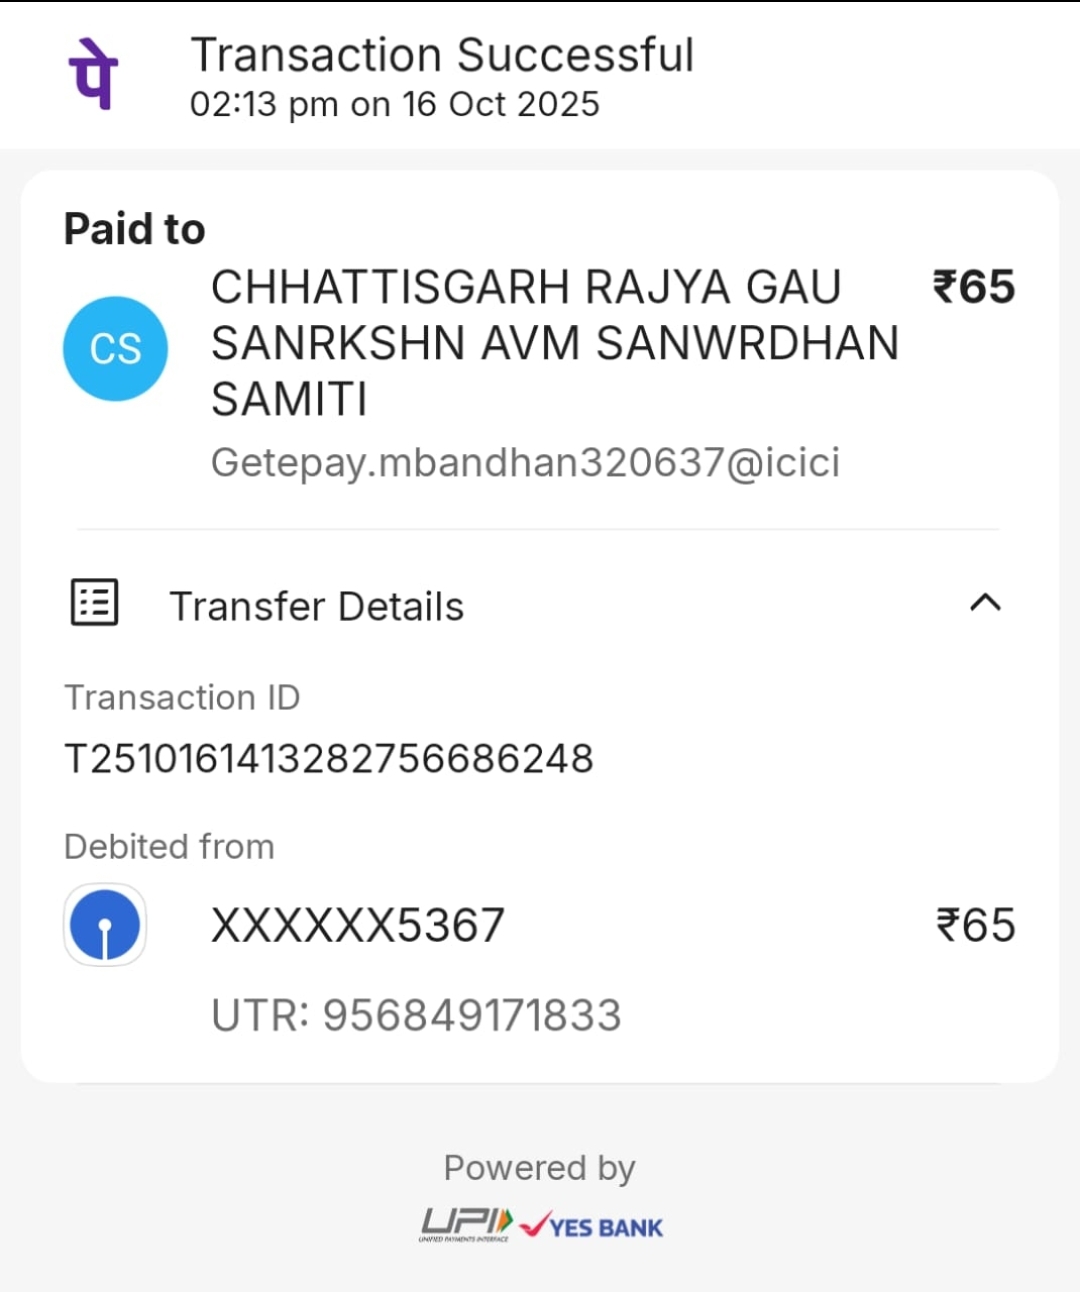Tap the YES BANK logo
This screenshot has width=1080, height=1292.
pos(592,1226)
